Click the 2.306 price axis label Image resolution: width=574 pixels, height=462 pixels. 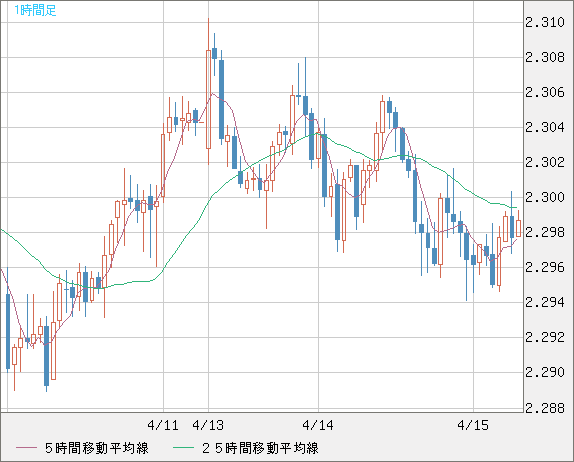(545, 92)
